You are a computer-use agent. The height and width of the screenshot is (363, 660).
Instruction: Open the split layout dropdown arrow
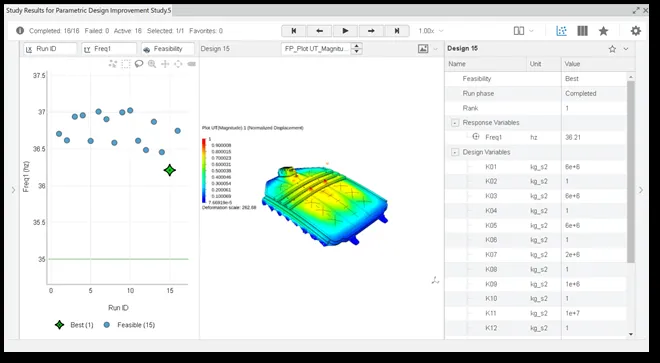531,31
